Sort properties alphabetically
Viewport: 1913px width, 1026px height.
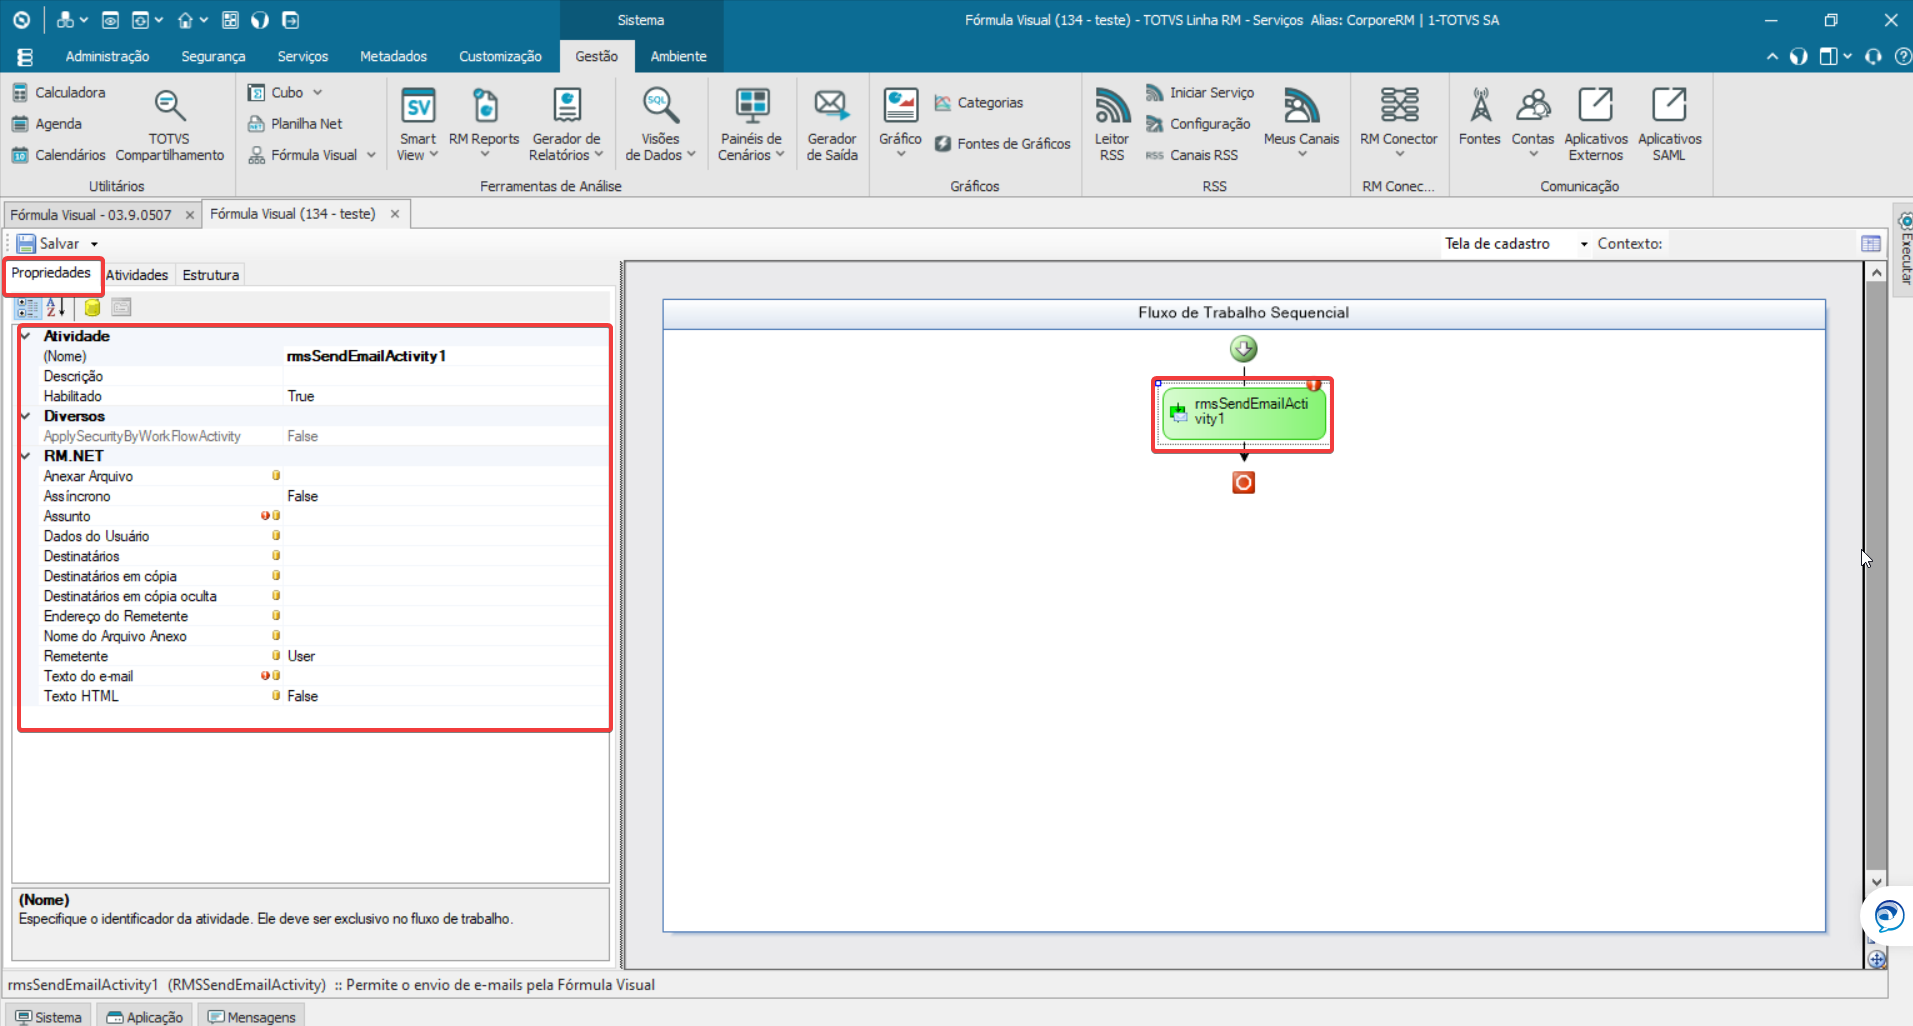[x=55, y=307]
